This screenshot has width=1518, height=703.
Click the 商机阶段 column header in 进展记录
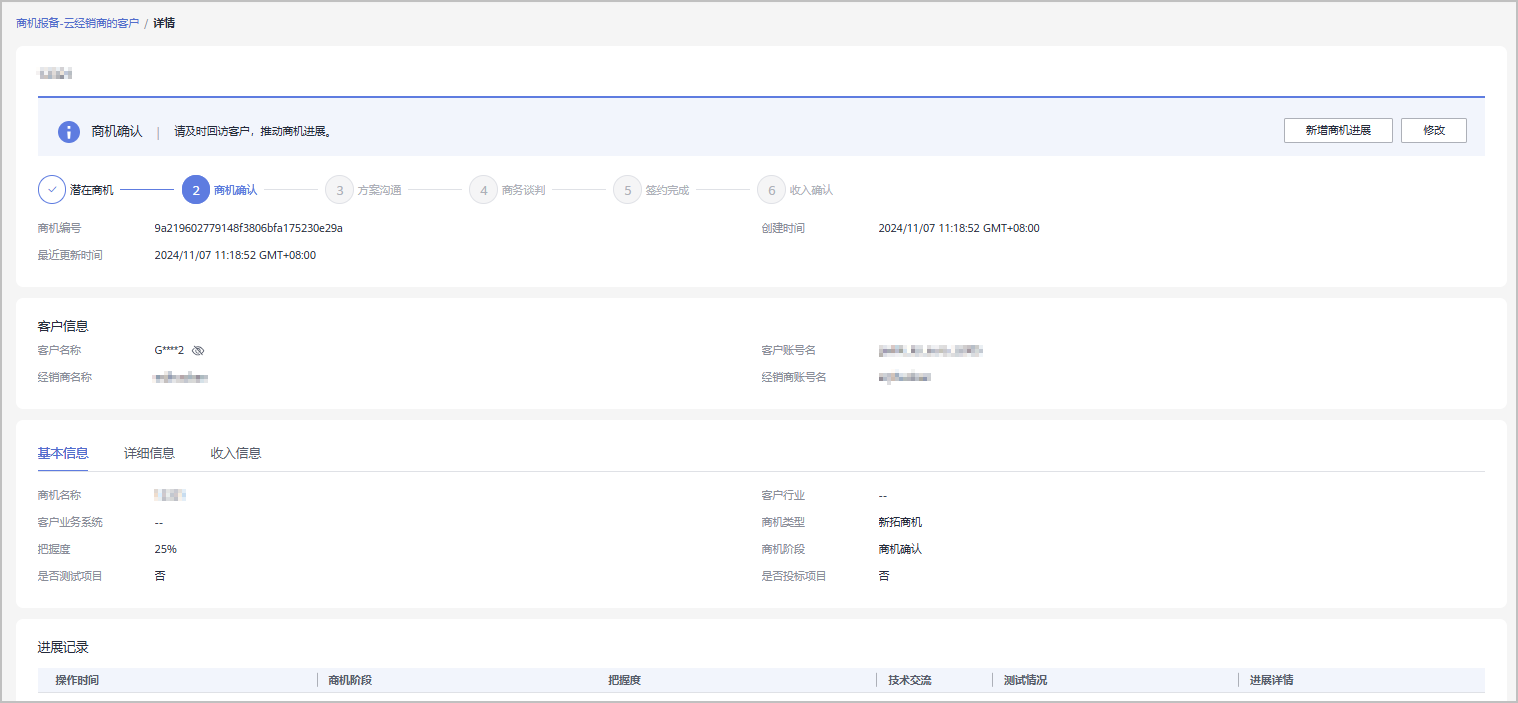[350, 680]
